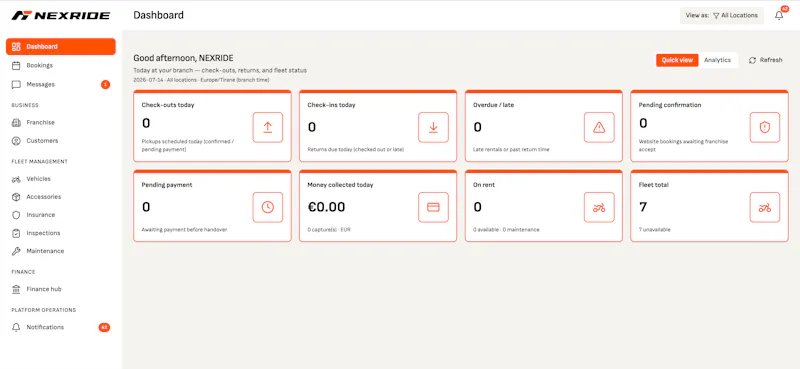Open Bookings from the sidebar

61,65
